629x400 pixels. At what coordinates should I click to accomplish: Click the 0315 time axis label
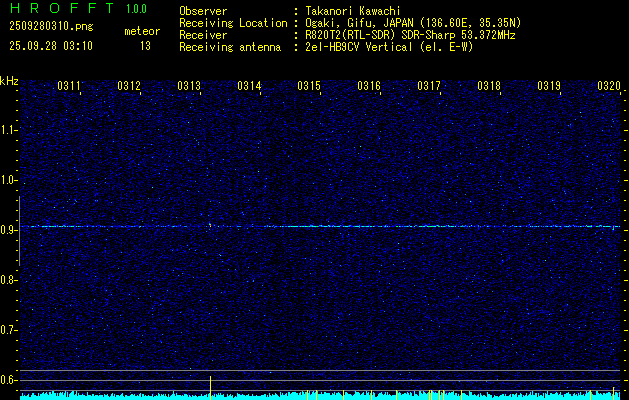[x=309, y=85]
